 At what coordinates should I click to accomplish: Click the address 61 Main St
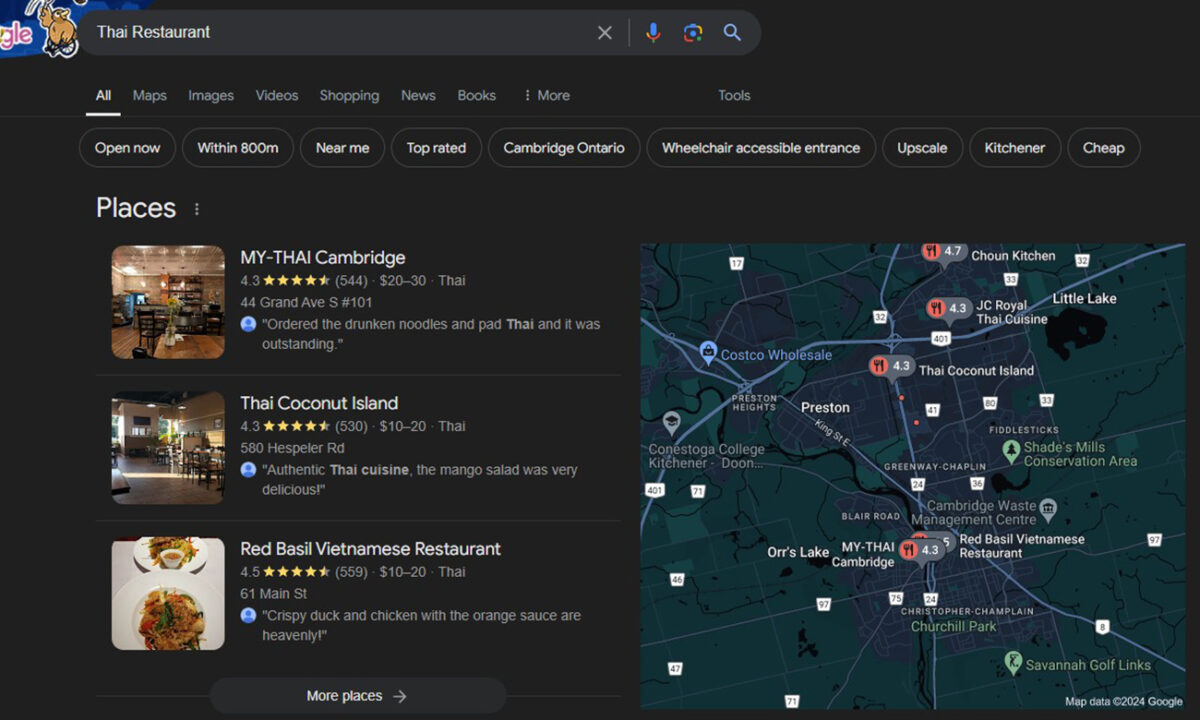pos(274,594)
